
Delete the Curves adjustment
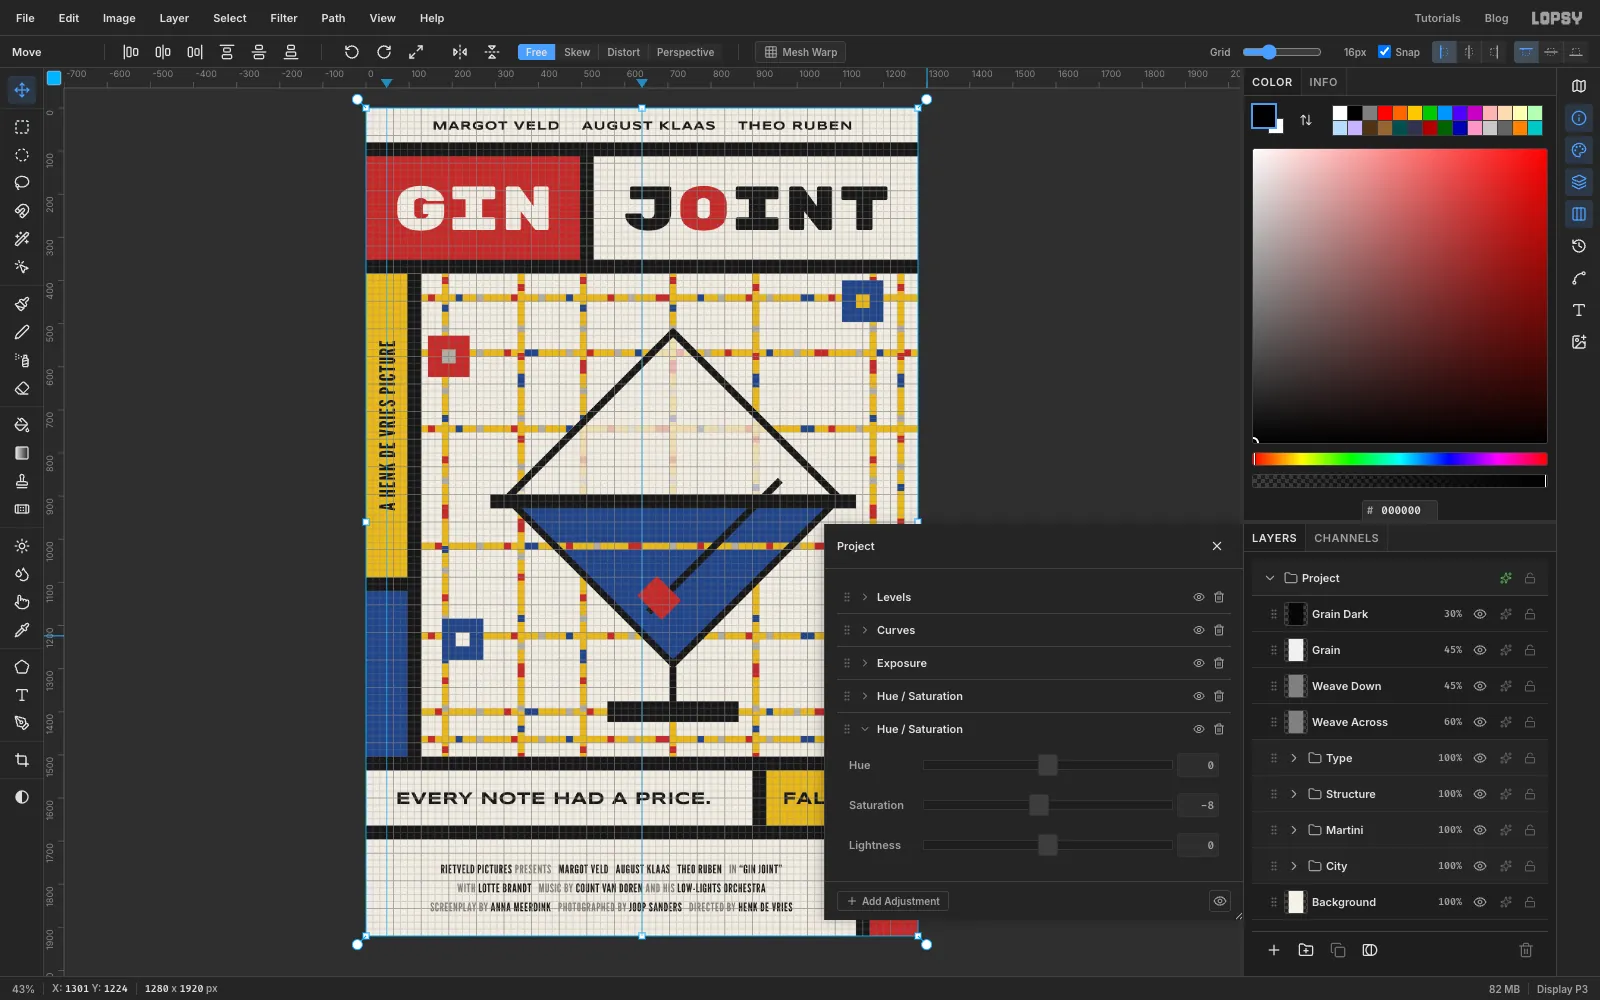pyautogui.click(x=1219, y=630)
